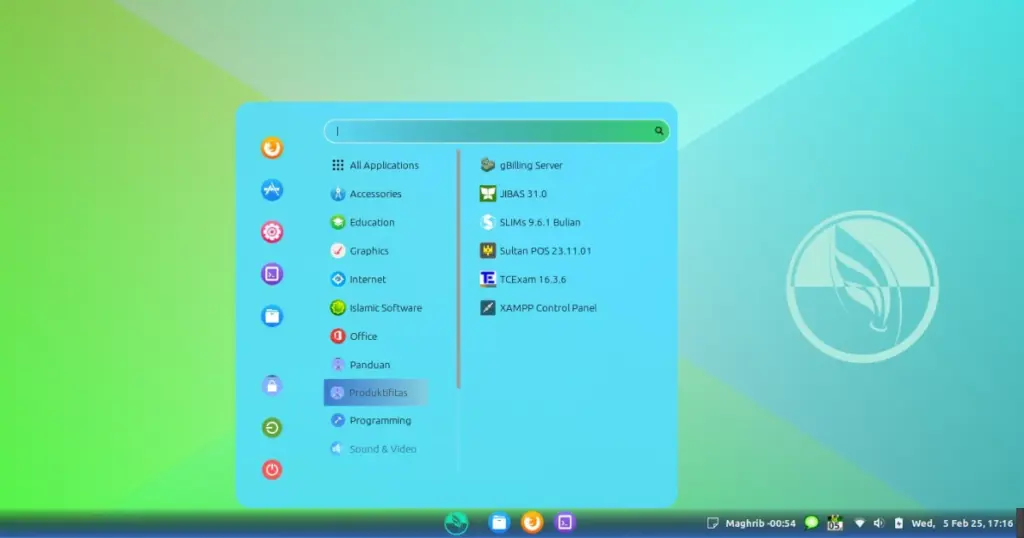Click the green logout icon
This screenshot has height=538, width=1024.
(x=272, y=428)
